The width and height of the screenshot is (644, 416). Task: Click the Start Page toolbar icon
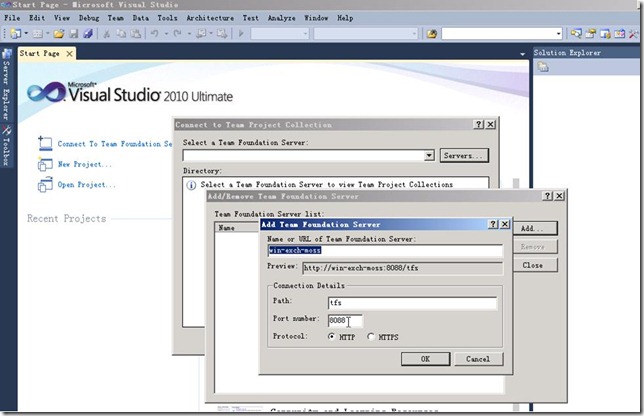point(619,34)
